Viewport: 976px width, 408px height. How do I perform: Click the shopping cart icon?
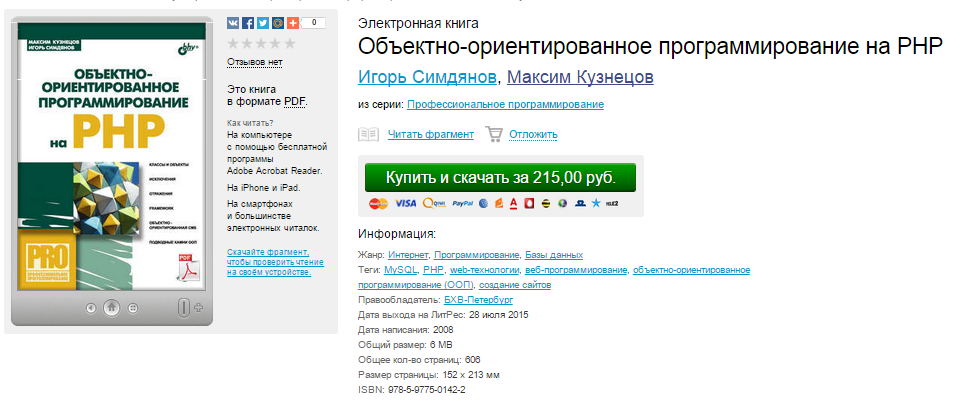pyautogui.click(x=494, y=134)
